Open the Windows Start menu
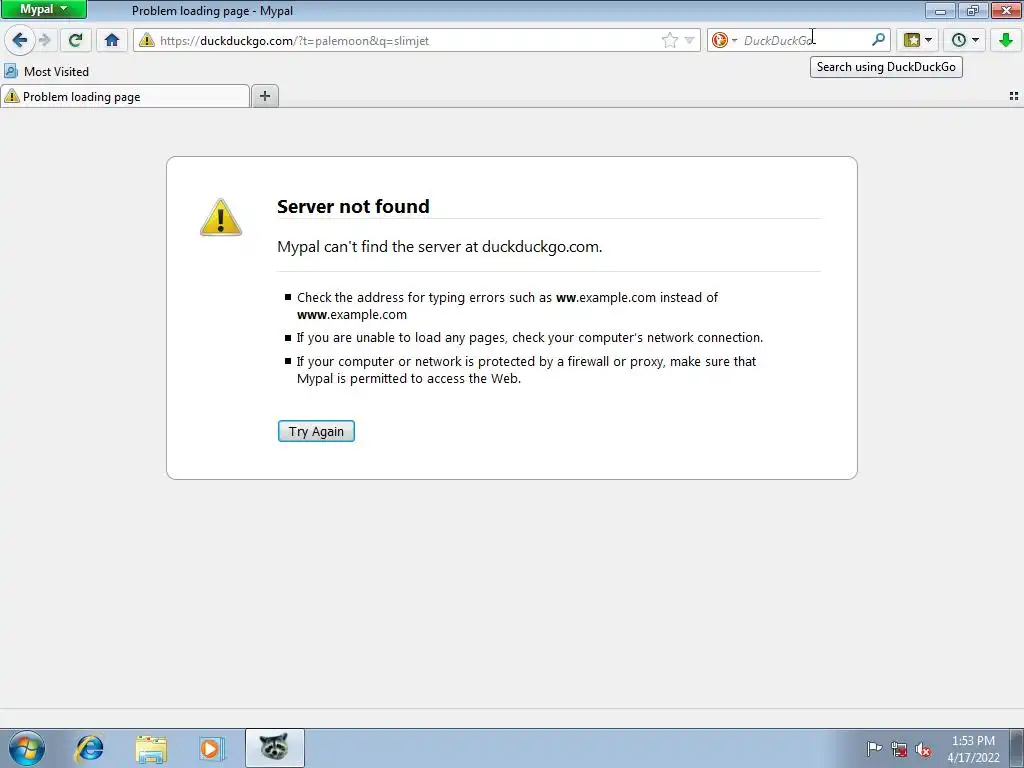The image size is (1024, 768). [x=27, y=748]
